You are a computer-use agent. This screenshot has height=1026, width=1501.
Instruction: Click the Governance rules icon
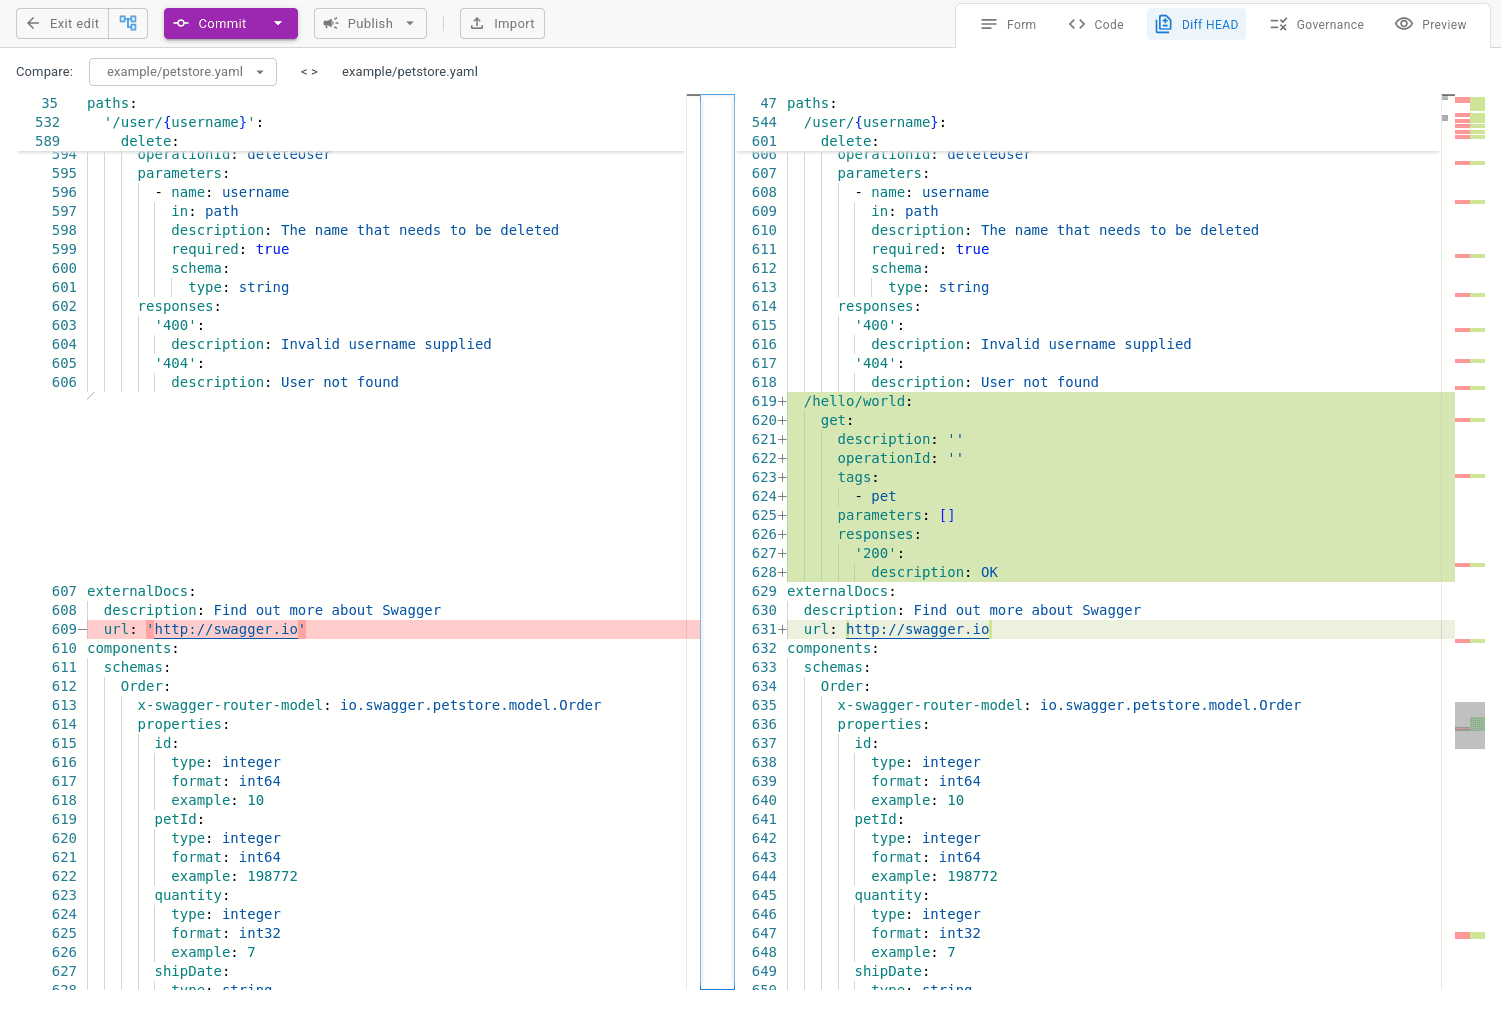(x=1278, y=24)
